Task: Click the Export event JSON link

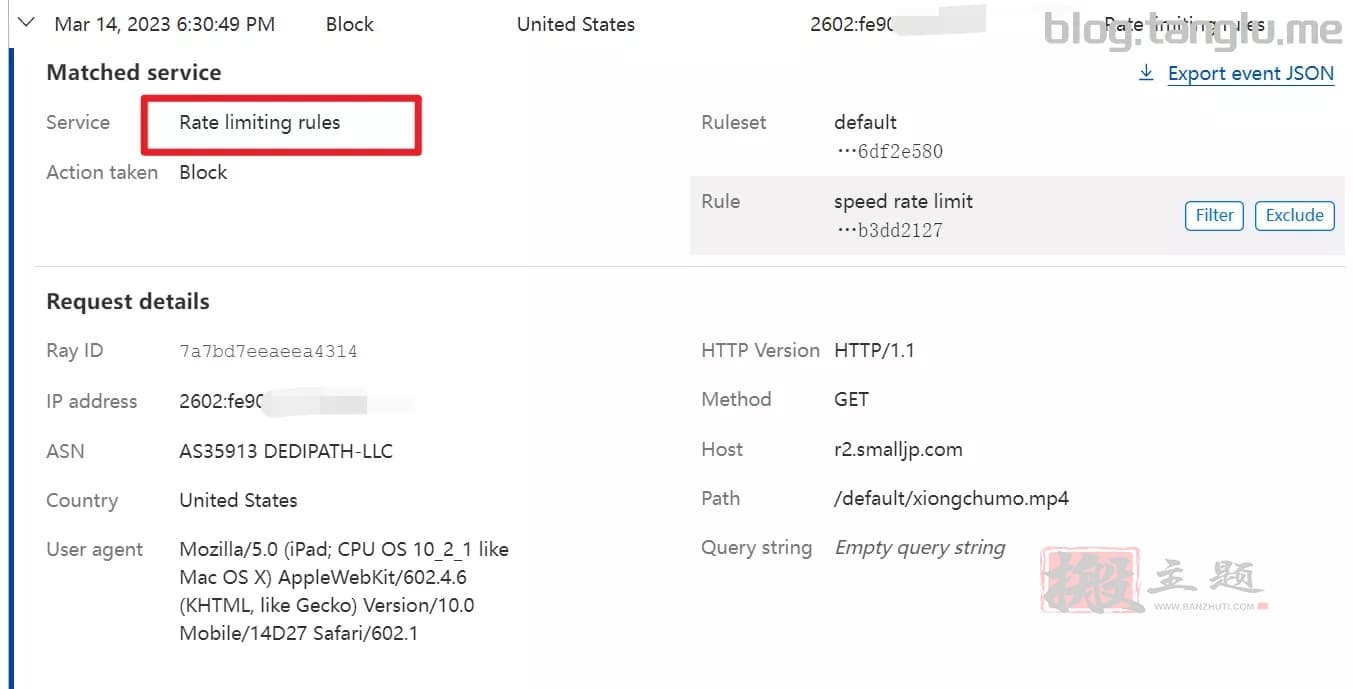Action: 1251,73
